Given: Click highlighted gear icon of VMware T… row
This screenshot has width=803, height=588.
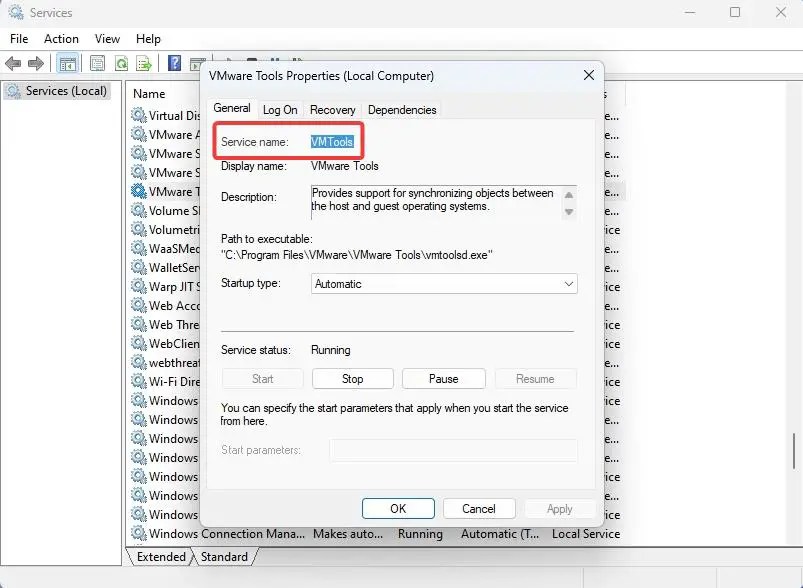Looking at the screenshot, I should 139,191.
